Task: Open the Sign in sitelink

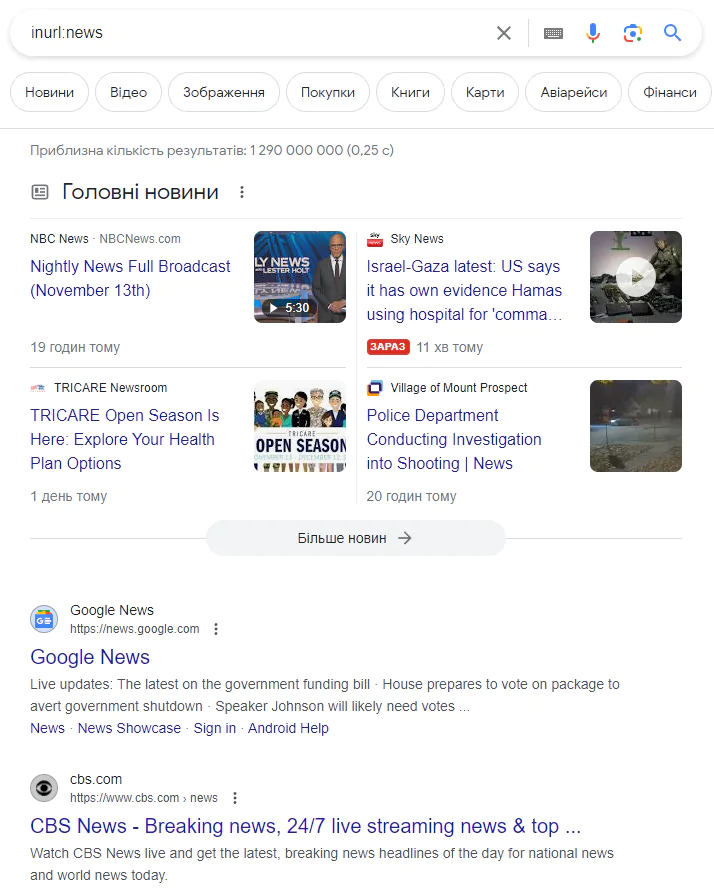Action: pyautogui.click(x=214, y=728)
